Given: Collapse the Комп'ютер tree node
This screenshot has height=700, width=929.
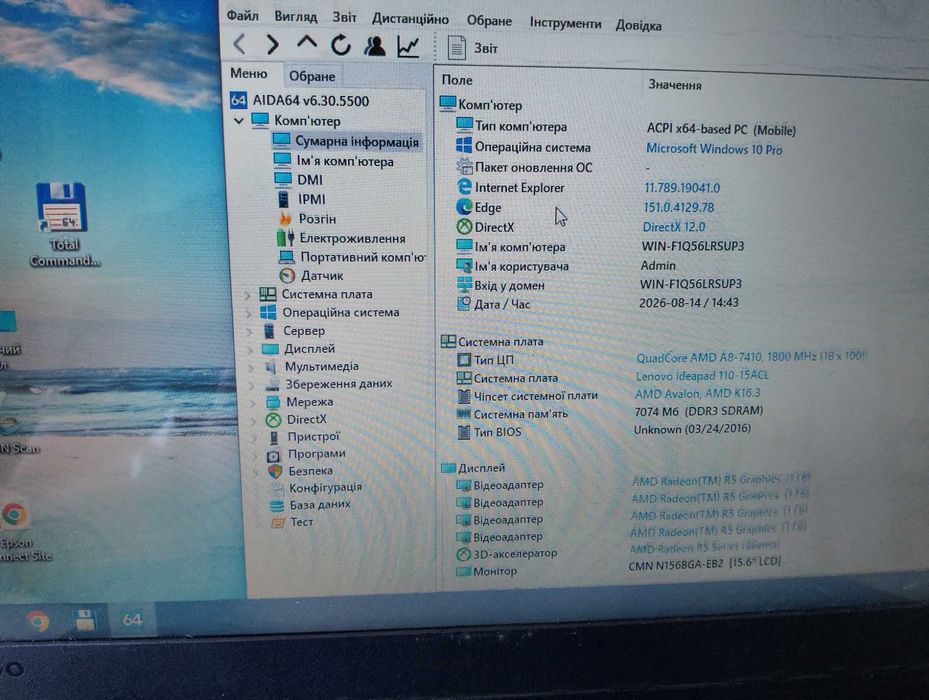Looking at the screenshot, I should click(x=239, y=121).
